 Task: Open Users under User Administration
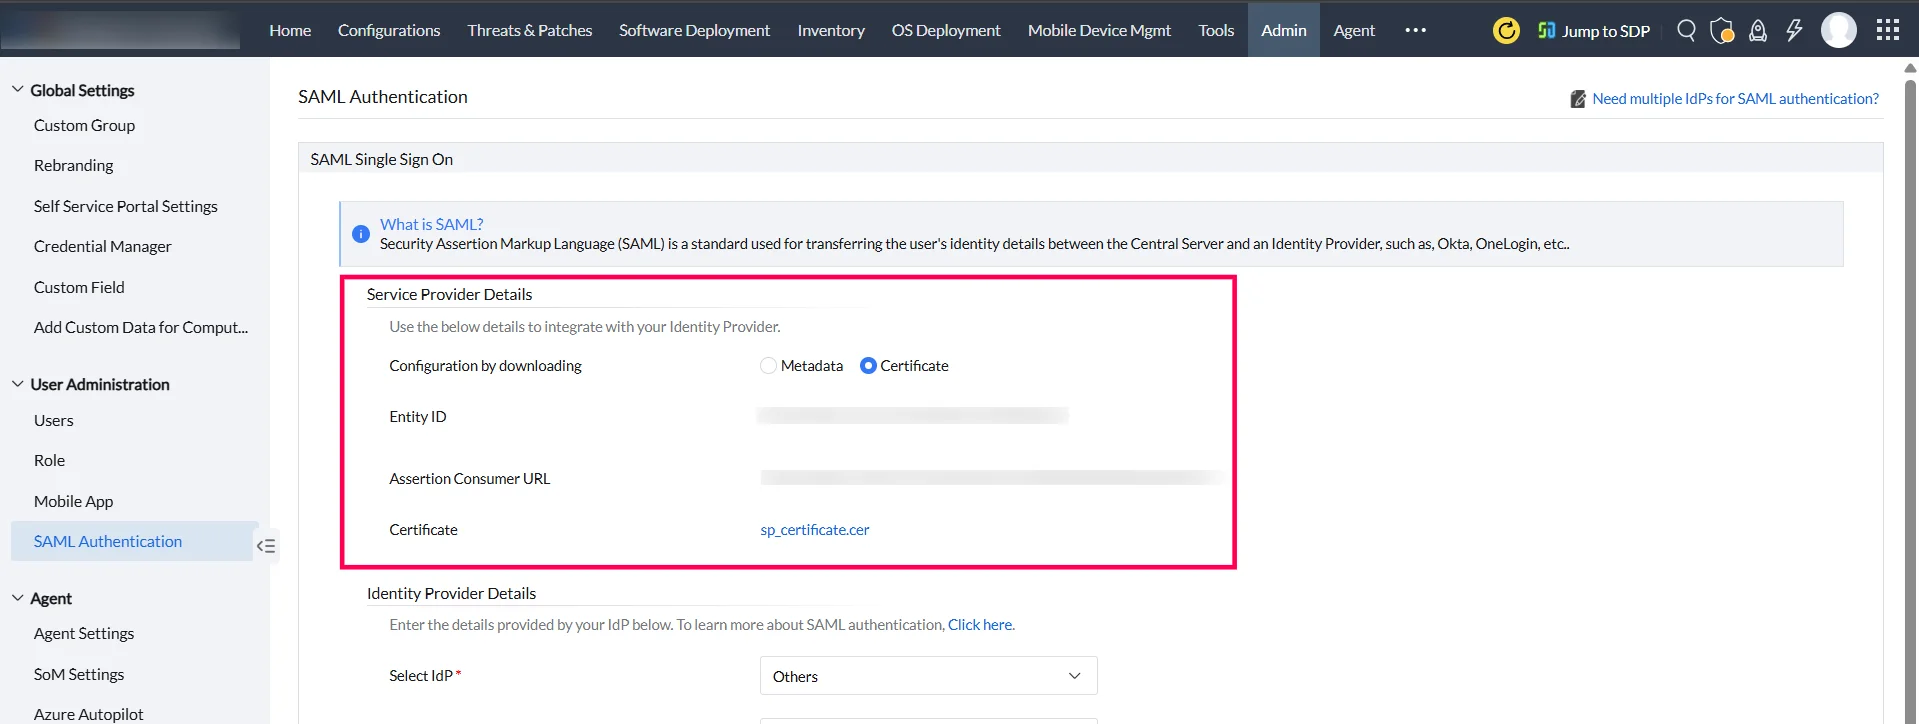tap(53, 420)
